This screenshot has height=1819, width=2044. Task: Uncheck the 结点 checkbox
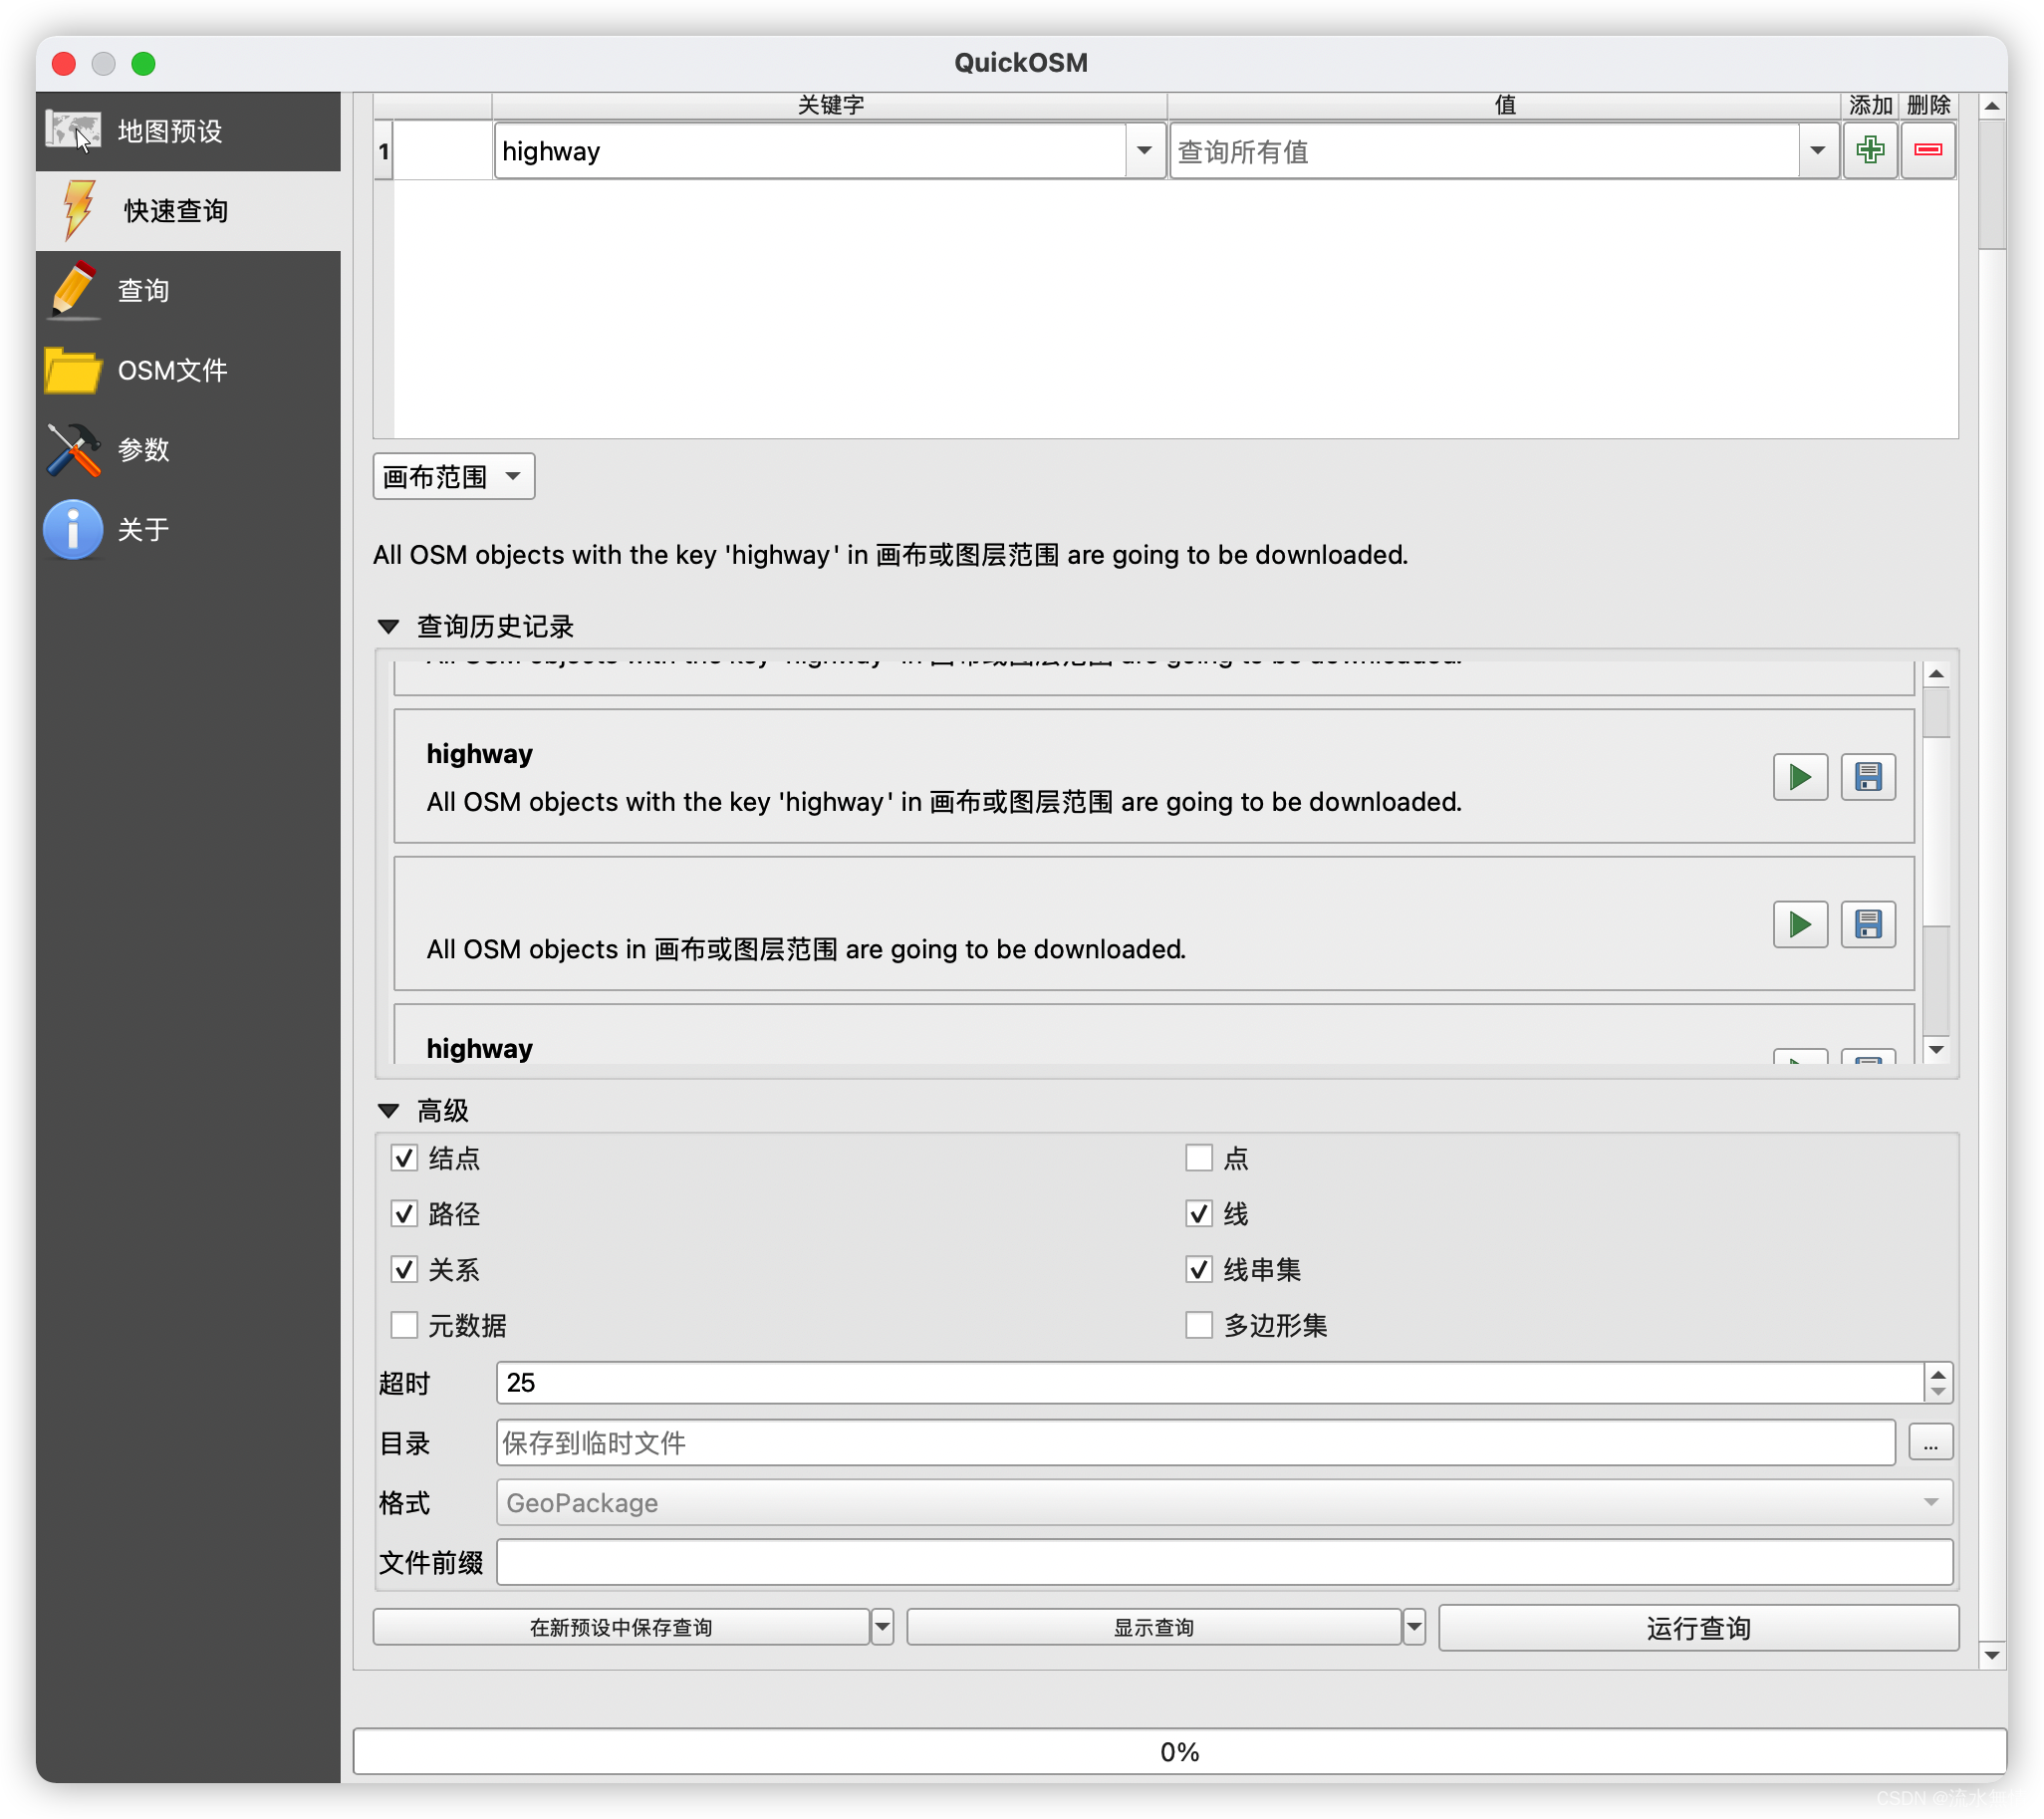click(404, 1158)
